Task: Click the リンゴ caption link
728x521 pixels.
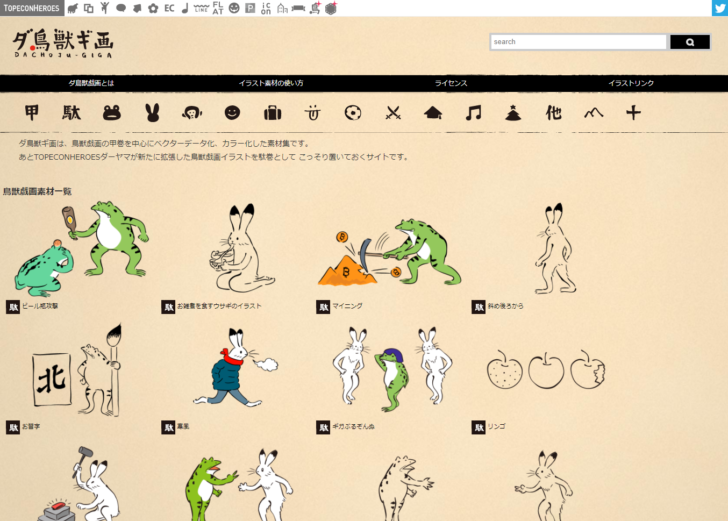Action: (496, 426)
